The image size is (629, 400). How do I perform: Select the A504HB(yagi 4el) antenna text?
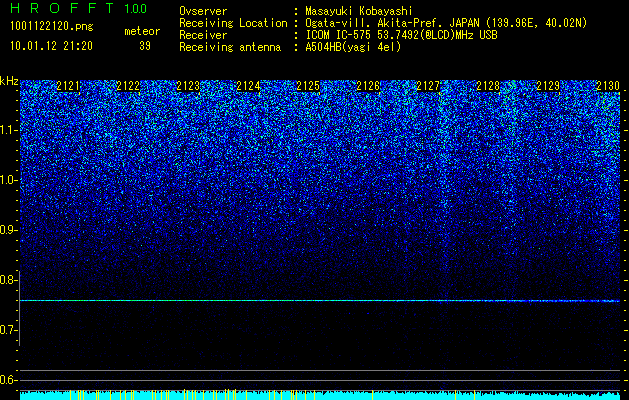353,47
